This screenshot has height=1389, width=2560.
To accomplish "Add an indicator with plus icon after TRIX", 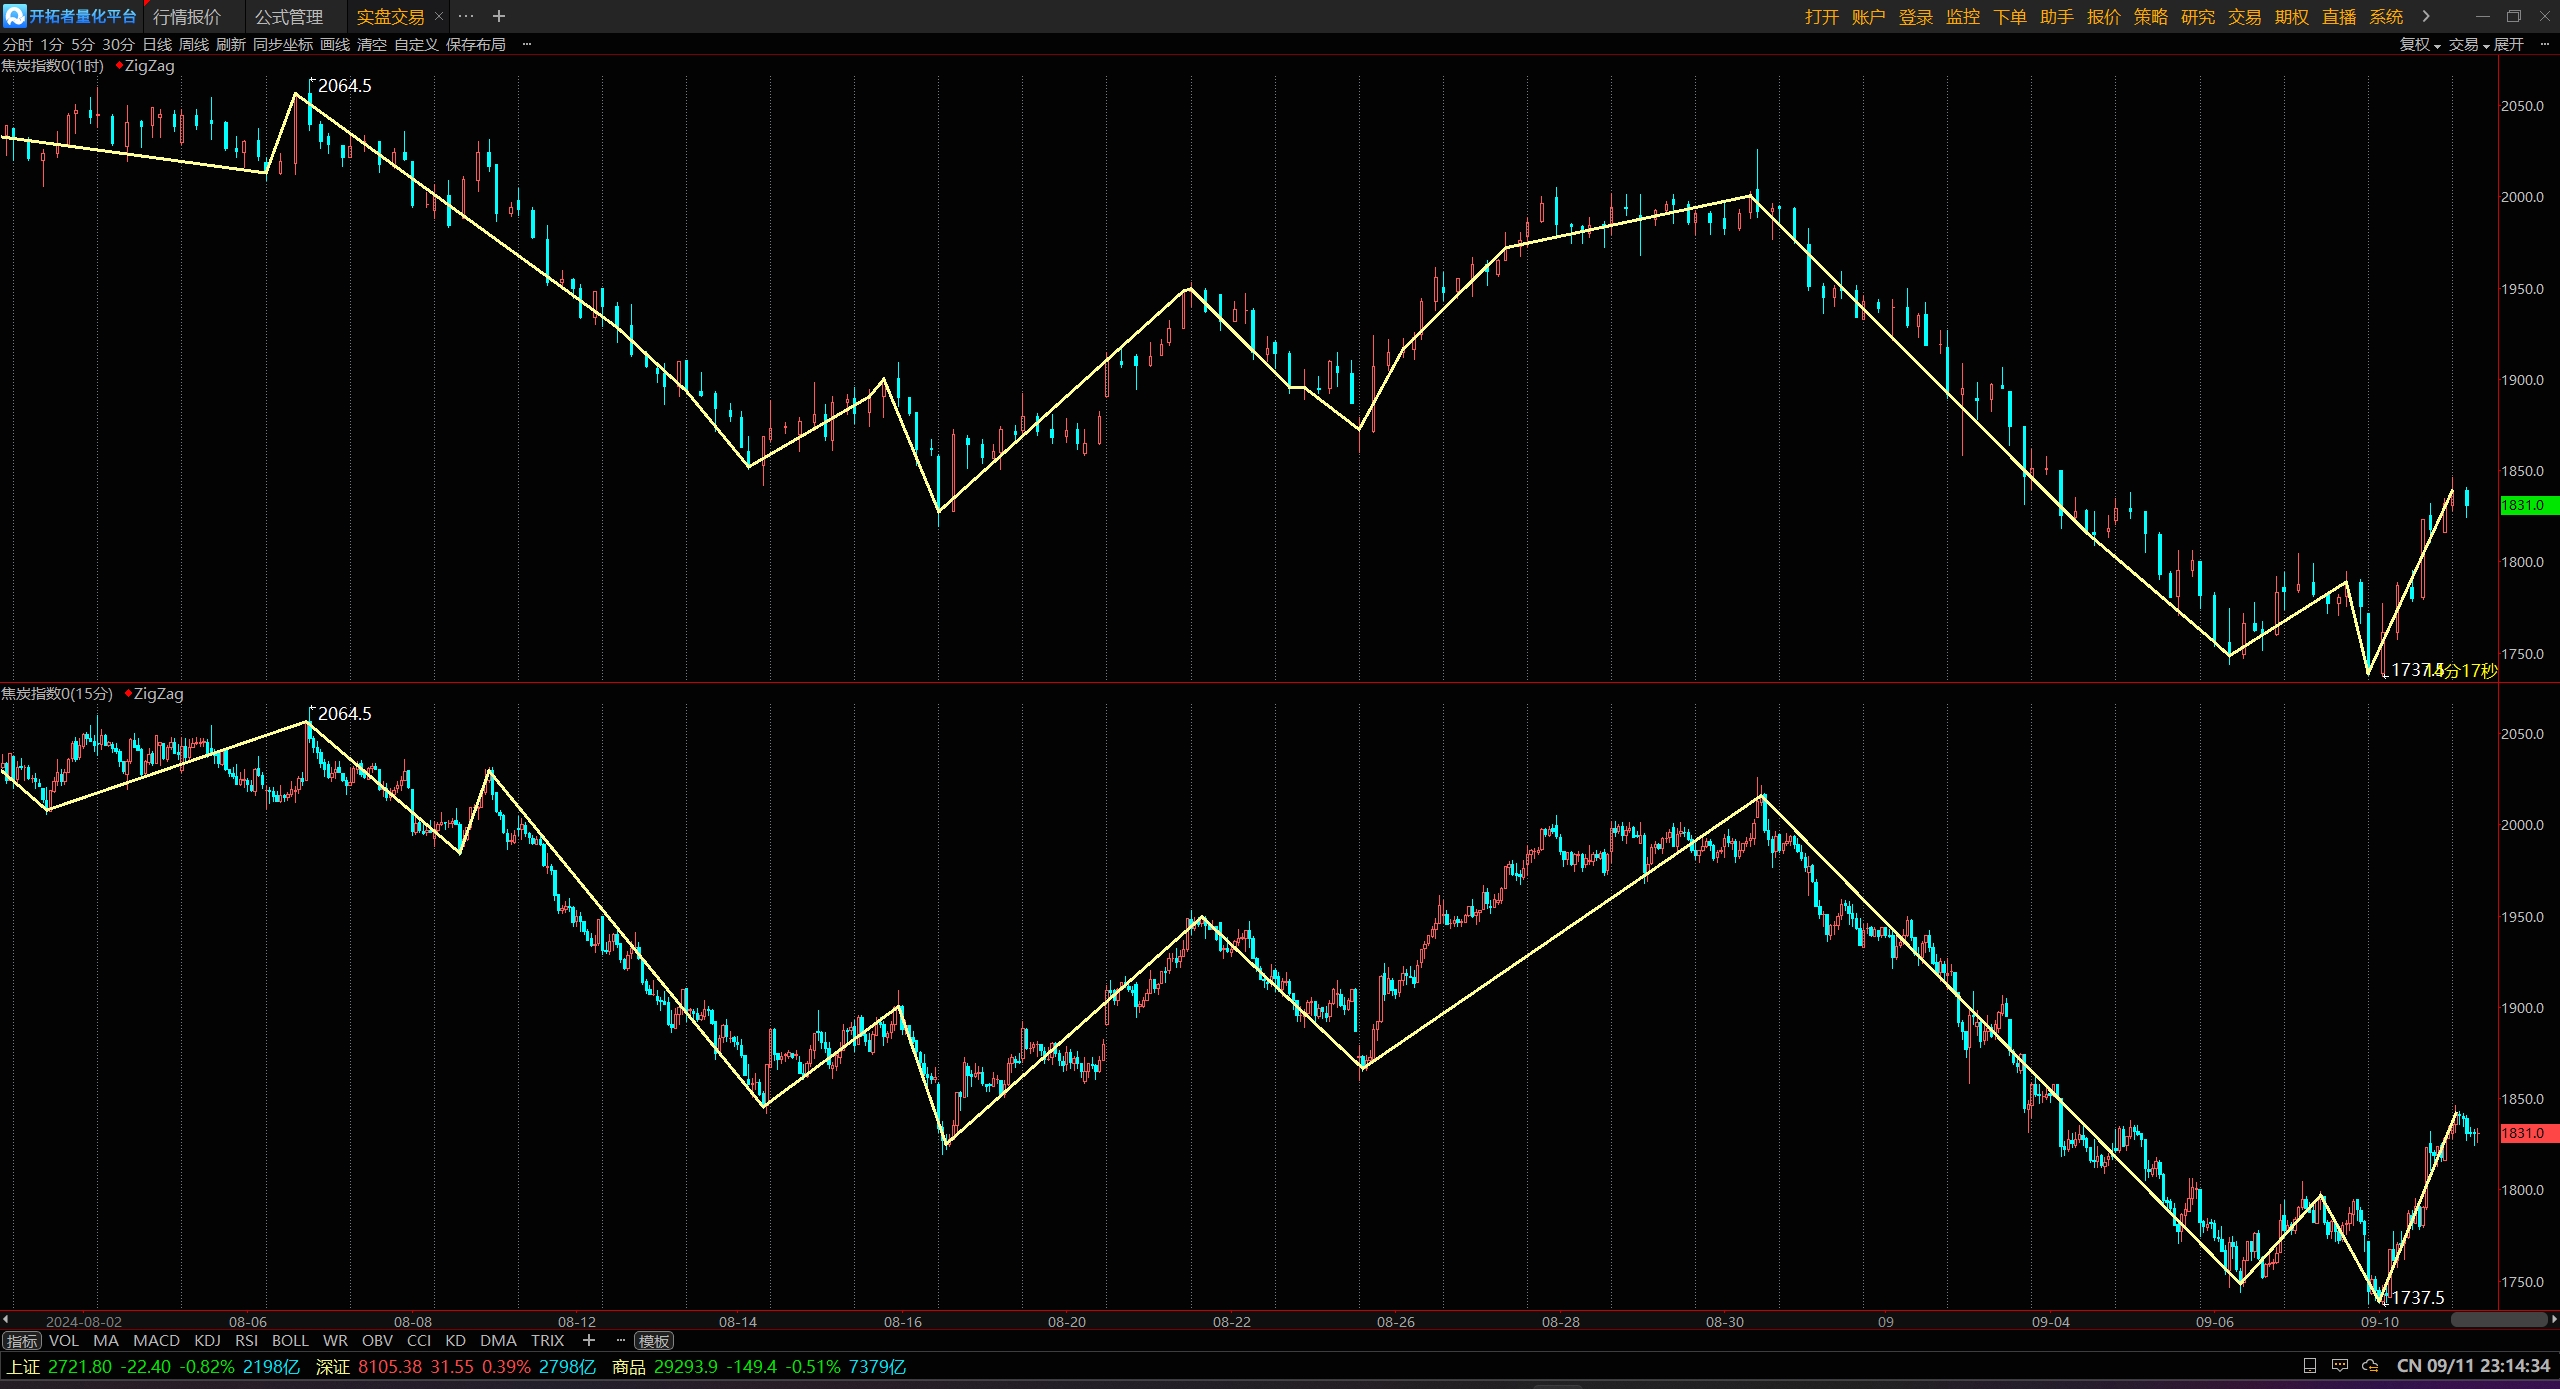I will [x=589, y=1340].
